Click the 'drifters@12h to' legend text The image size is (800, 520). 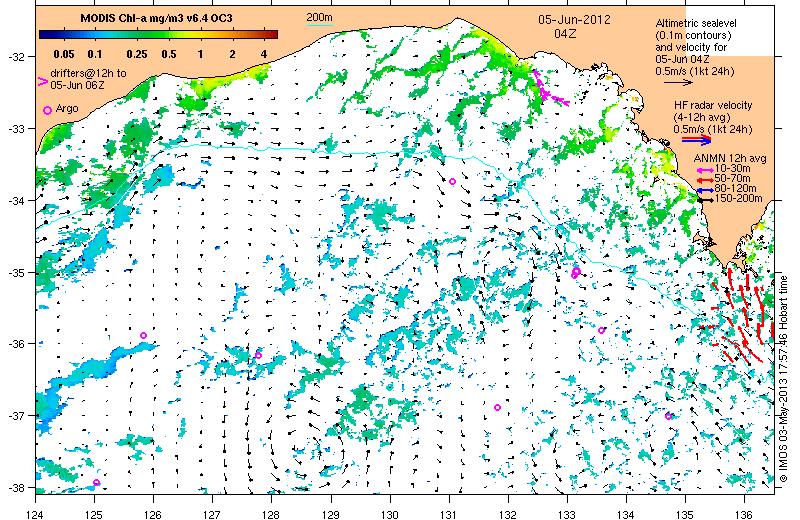[88, 73]
